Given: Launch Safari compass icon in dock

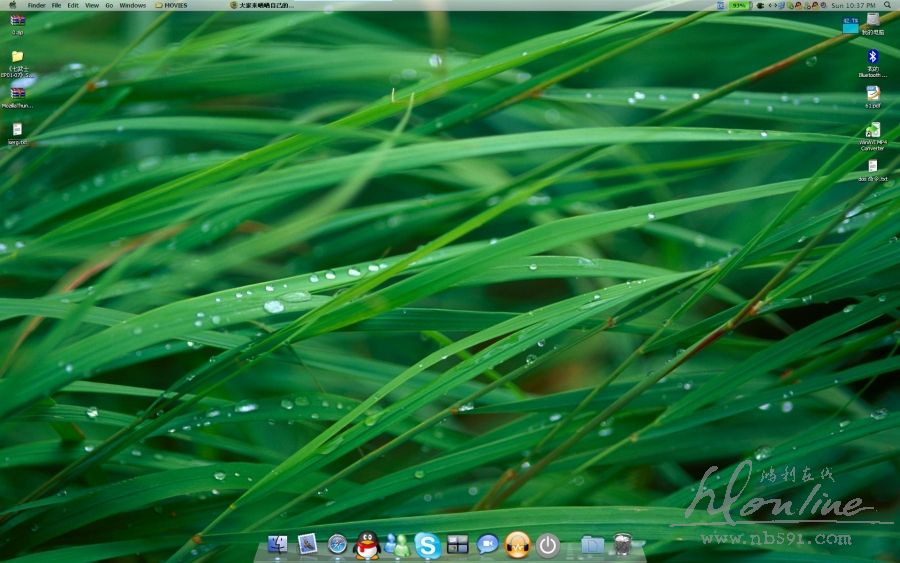Looking at the screenshot, I should pos(337,545).
